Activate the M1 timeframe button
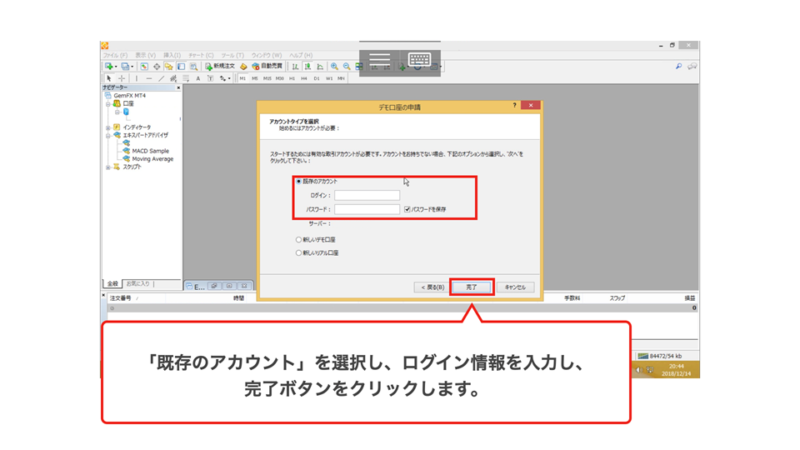This screenshot has height=450, width=800. [242, 79]
